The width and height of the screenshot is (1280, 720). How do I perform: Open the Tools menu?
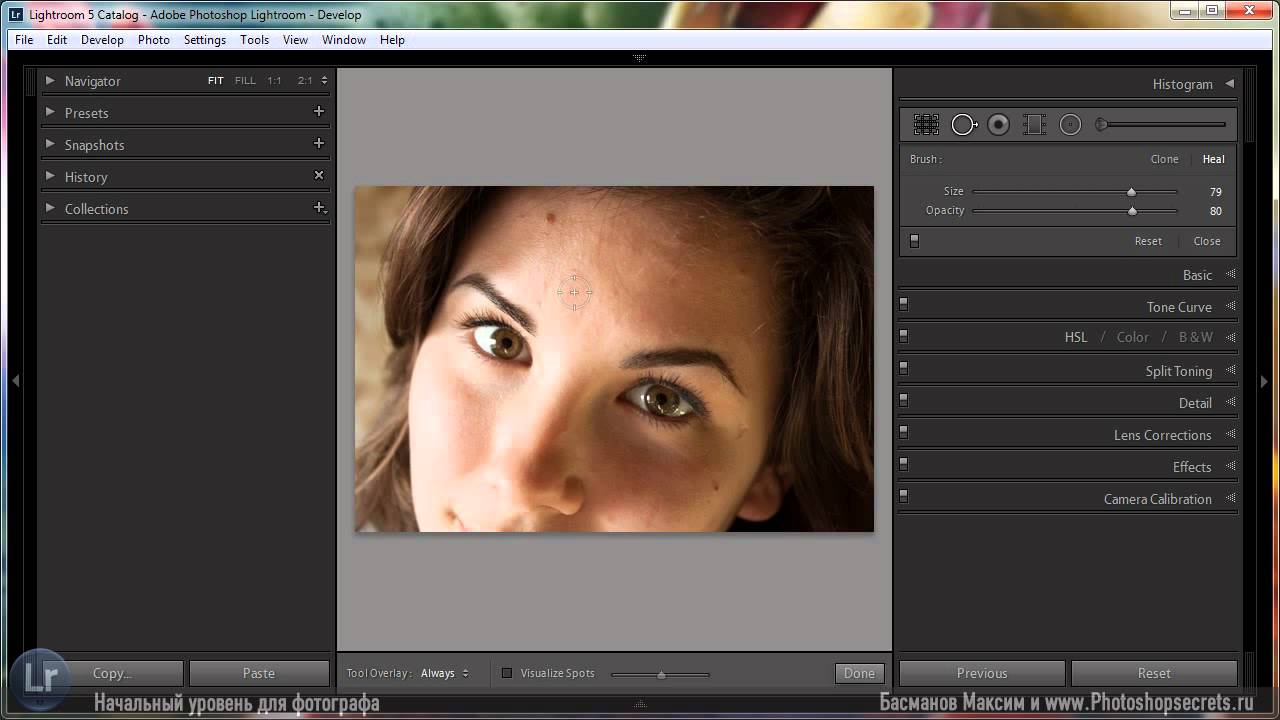click(x=254, y=40)
